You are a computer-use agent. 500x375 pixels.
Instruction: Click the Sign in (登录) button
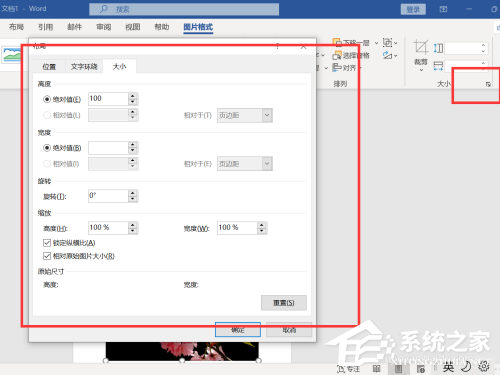click(413, 9)
